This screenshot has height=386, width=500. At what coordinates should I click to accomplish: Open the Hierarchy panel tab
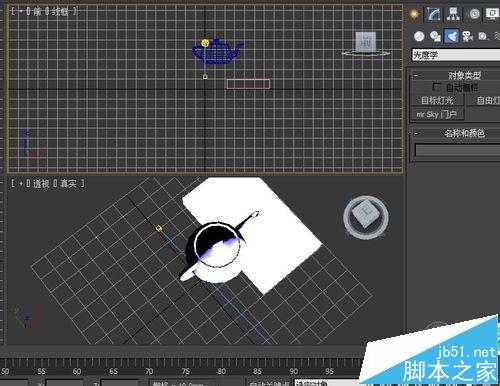(453, 14)
